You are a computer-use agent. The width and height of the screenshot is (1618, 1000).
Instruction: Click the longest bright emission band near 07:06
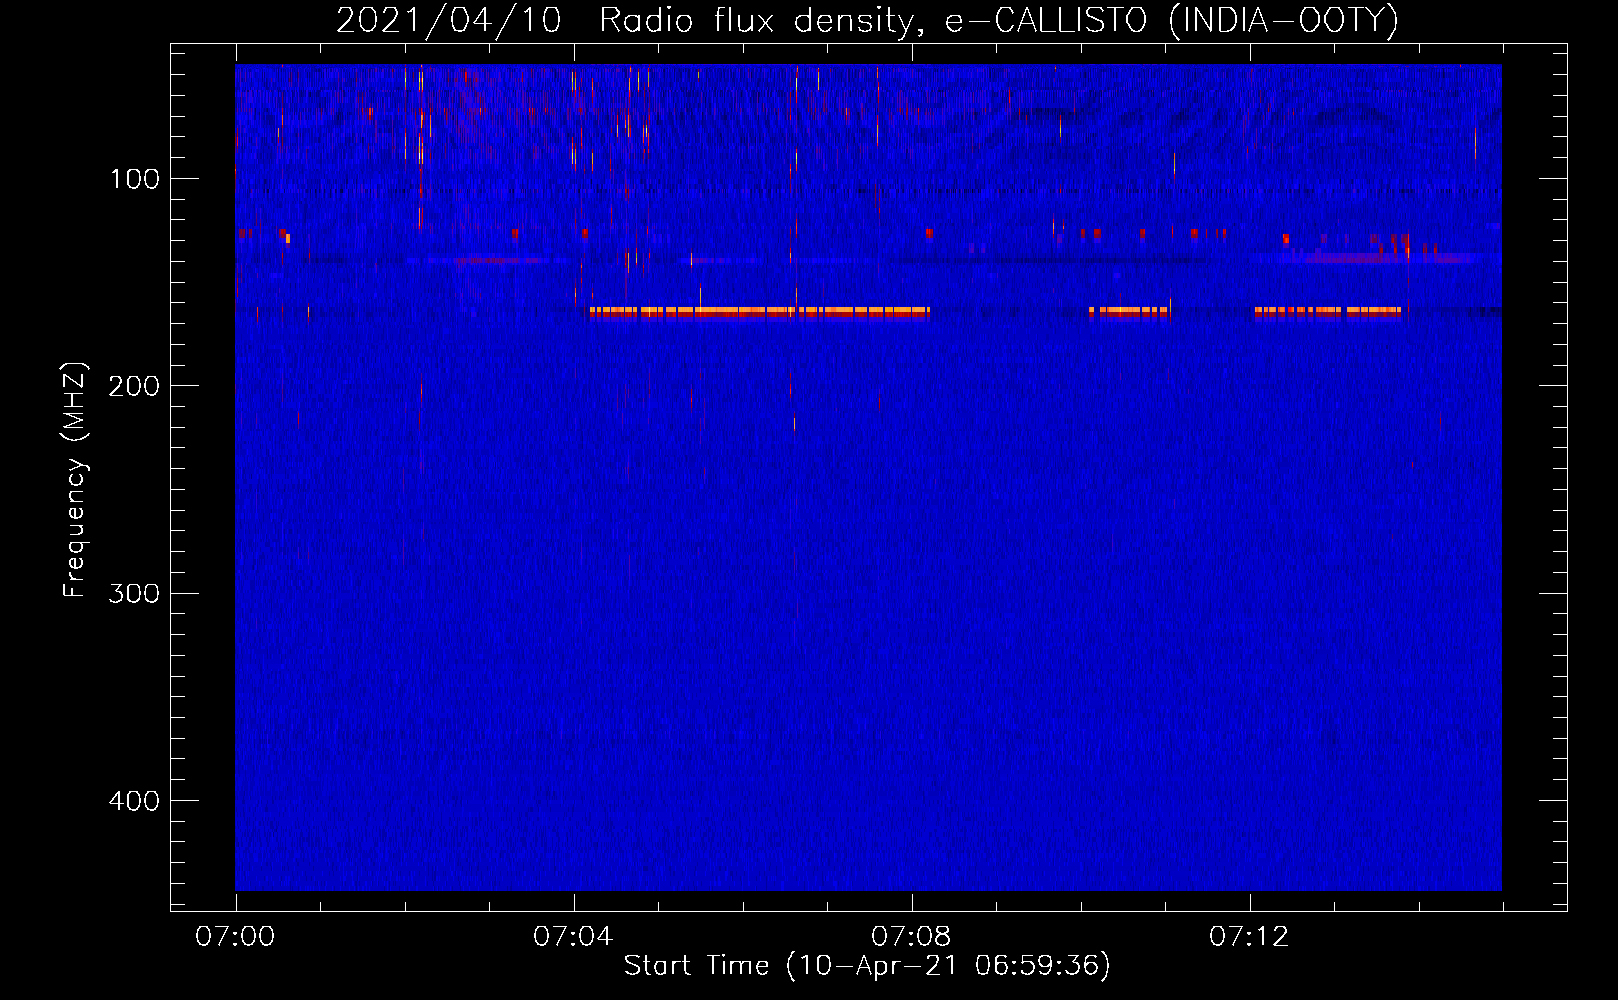(x=760, y=312)
